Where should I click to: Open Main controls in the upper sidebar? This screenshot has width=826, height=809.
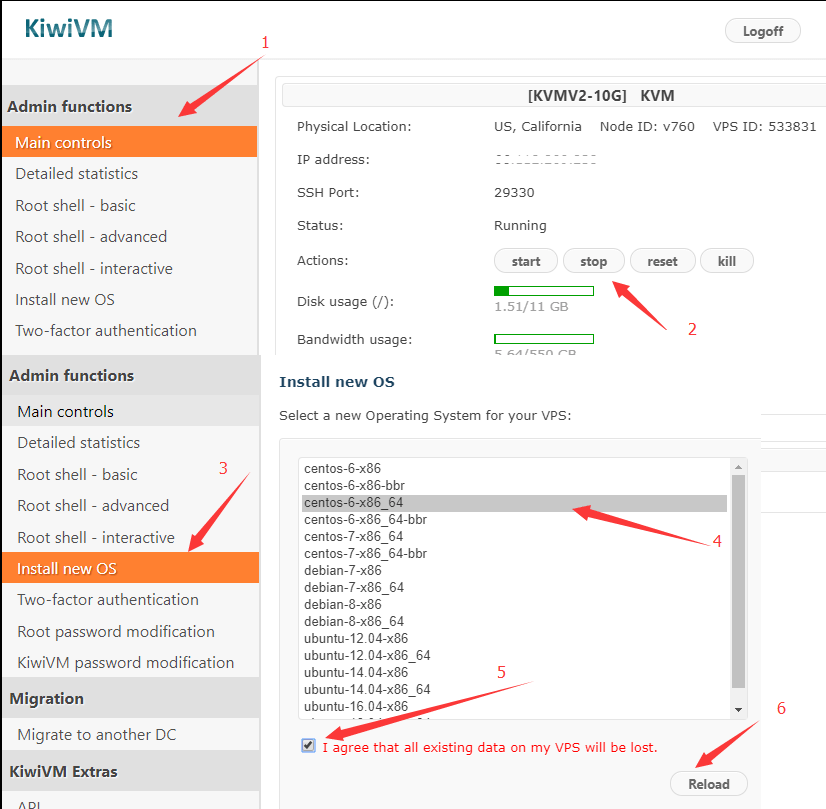tap(130, 142)
